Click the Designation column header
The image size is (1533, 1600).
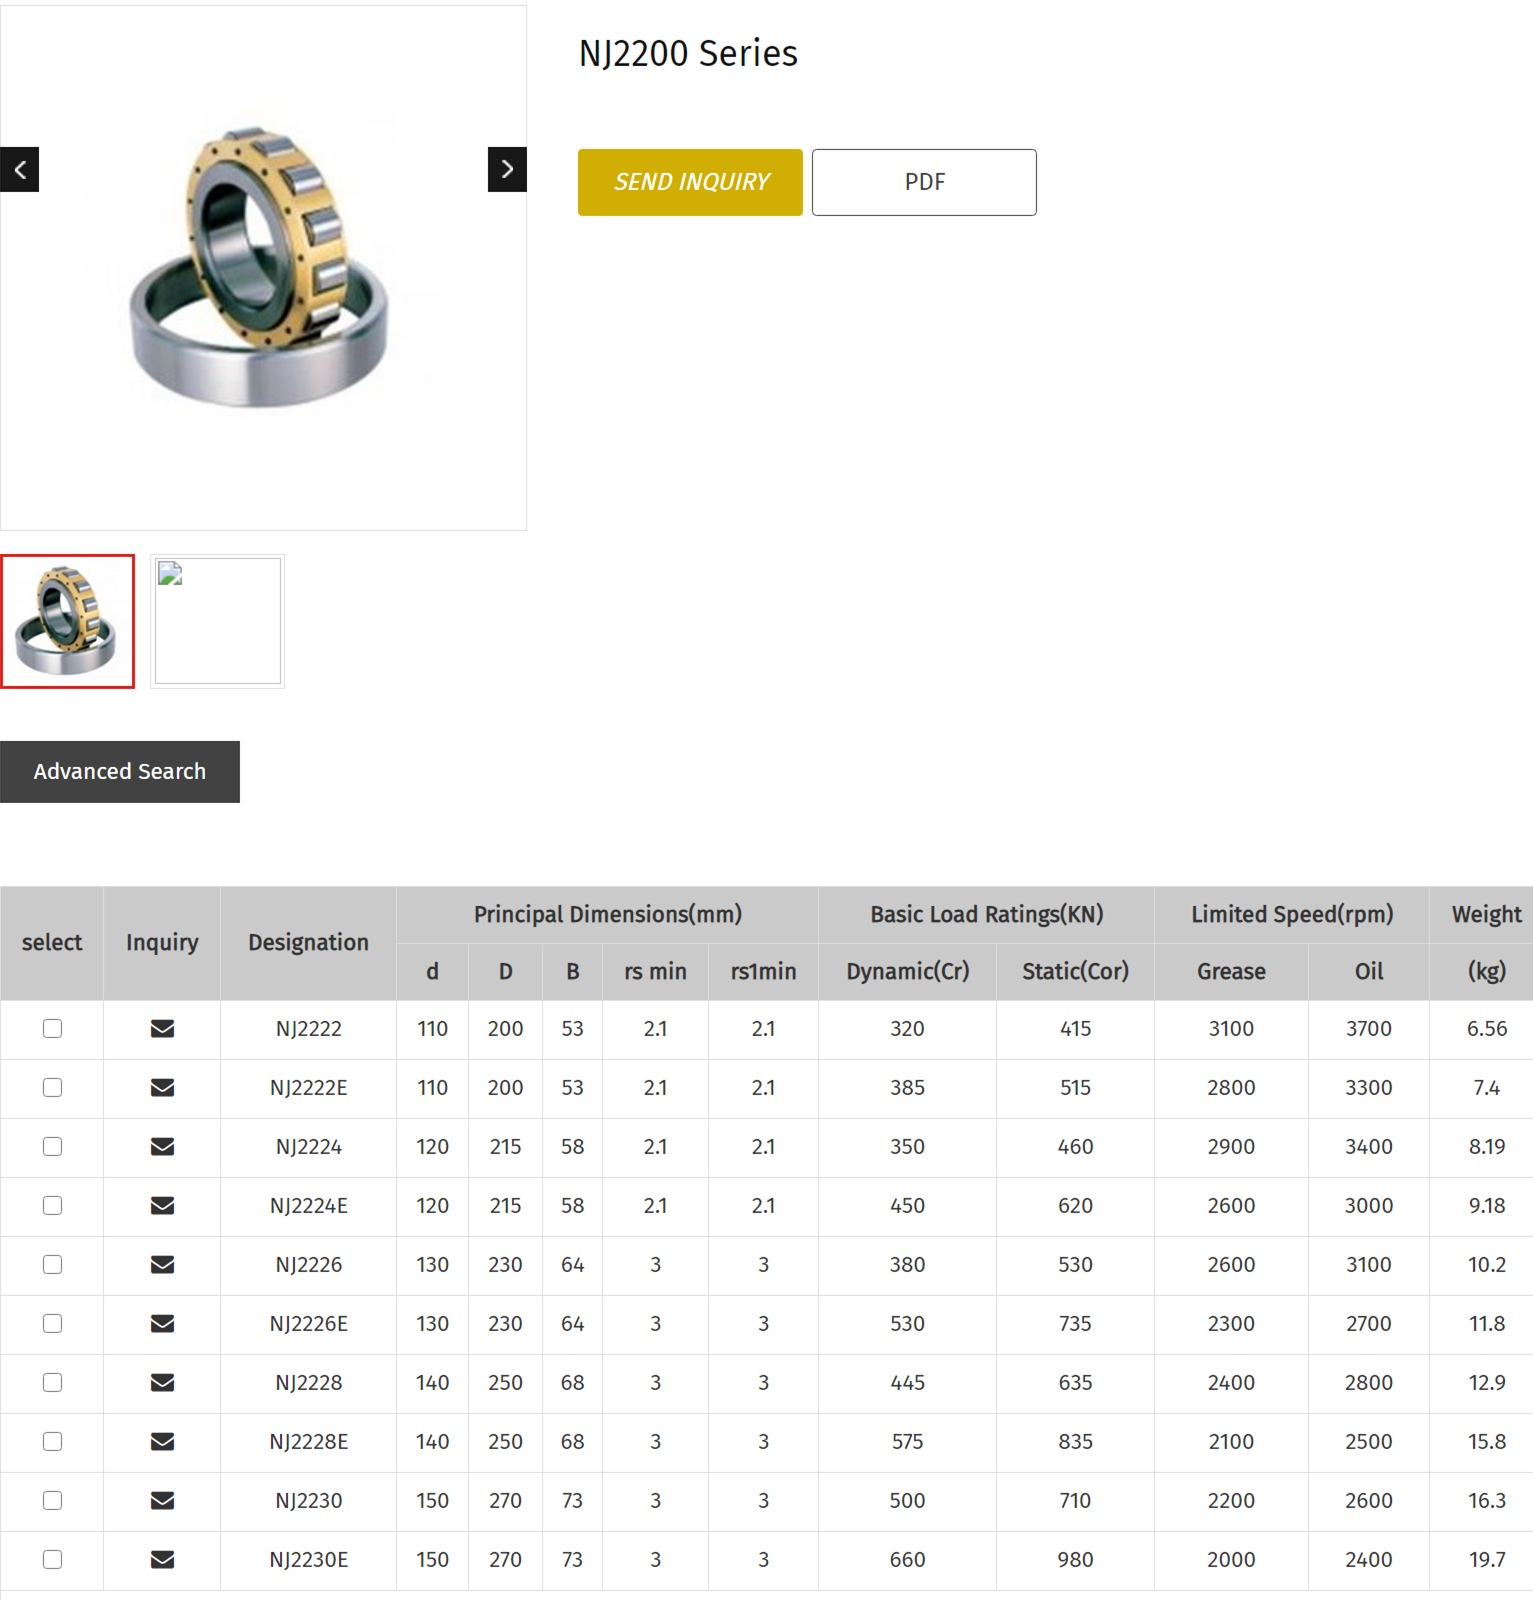[308, 943]
